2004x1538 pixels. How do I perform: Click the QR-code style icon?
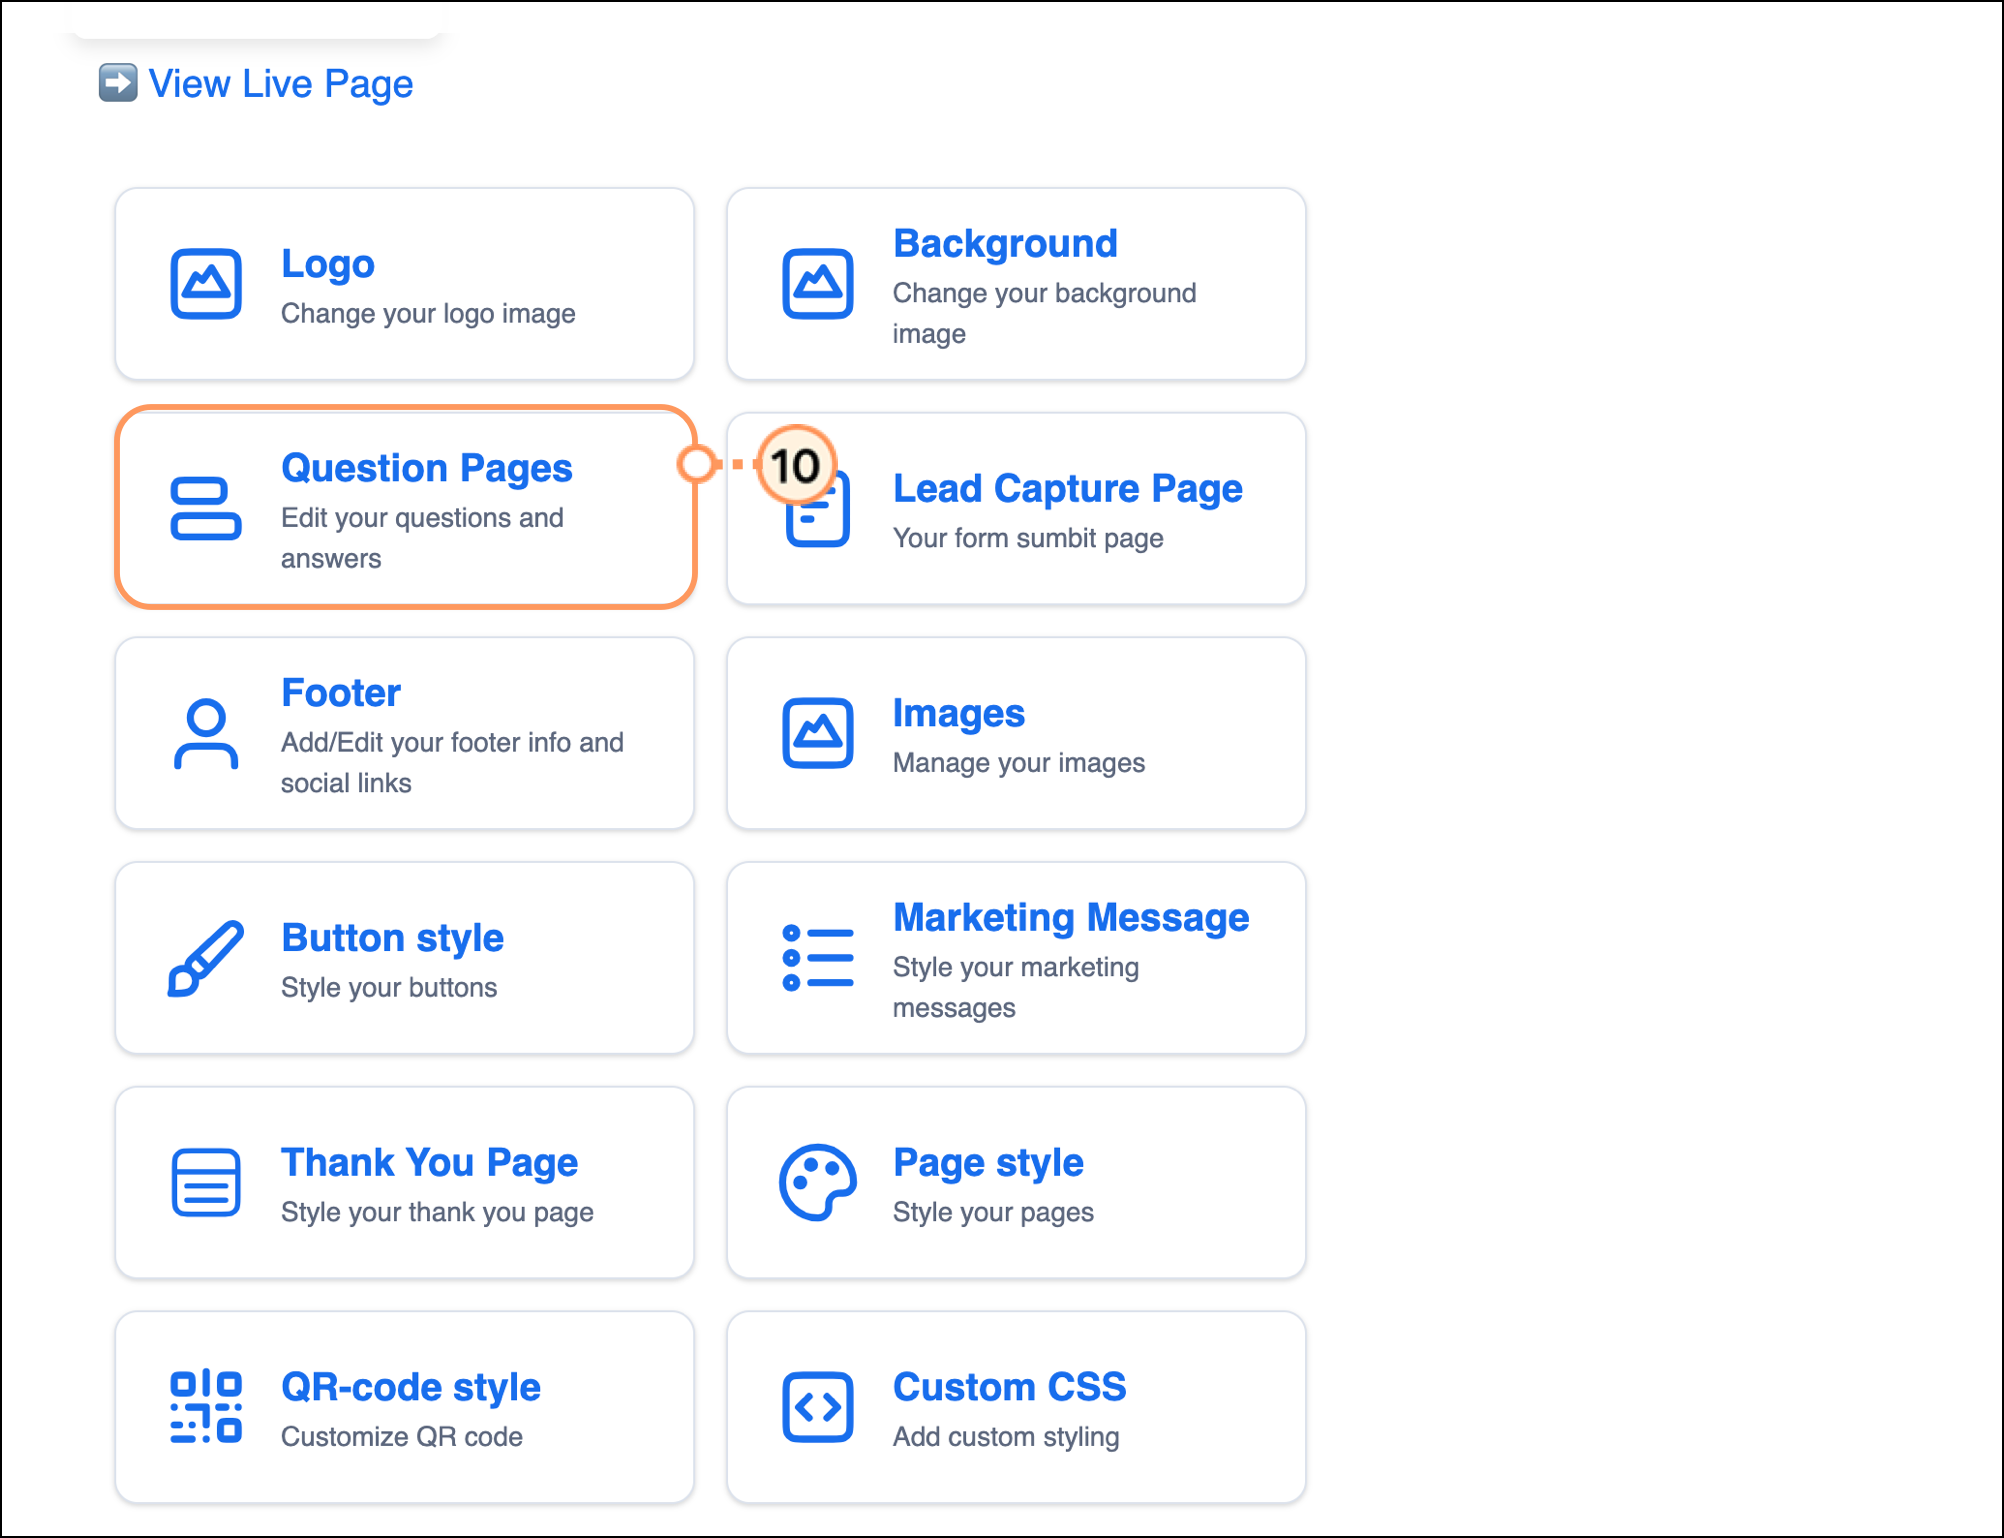point(206,1408)
